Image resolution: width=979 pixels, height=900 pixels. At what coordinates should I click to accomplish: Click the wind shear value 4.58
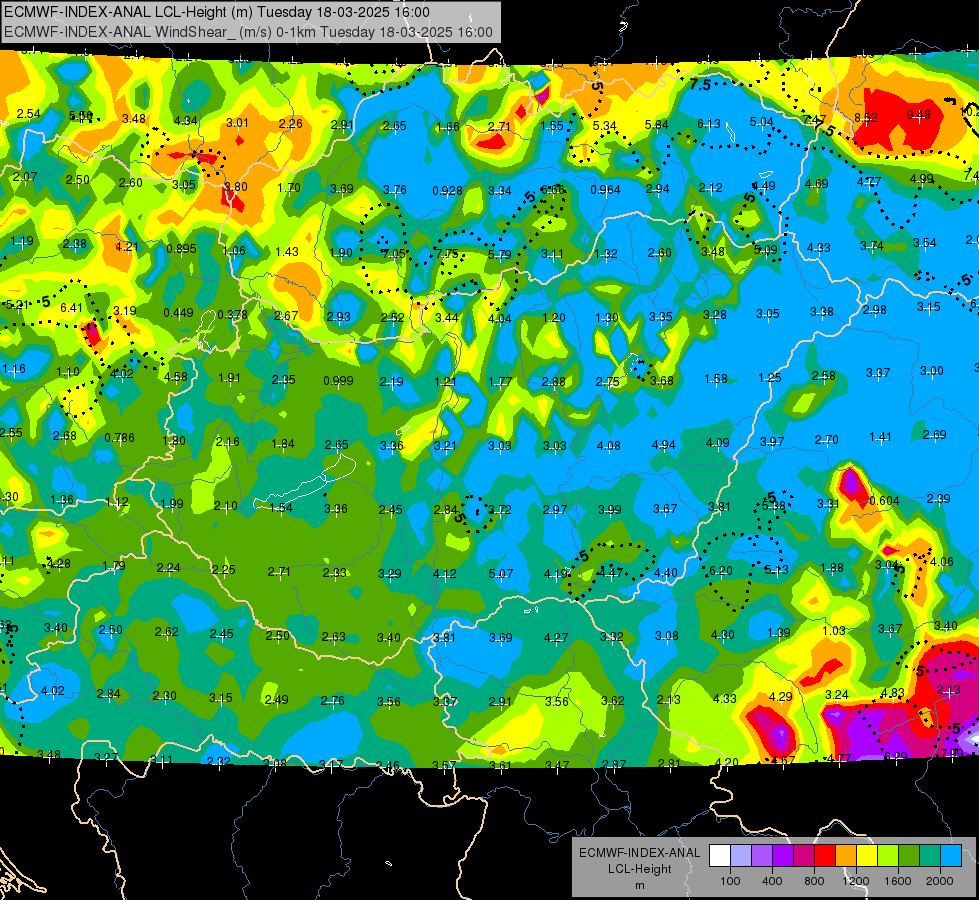(x=175, y=377)
